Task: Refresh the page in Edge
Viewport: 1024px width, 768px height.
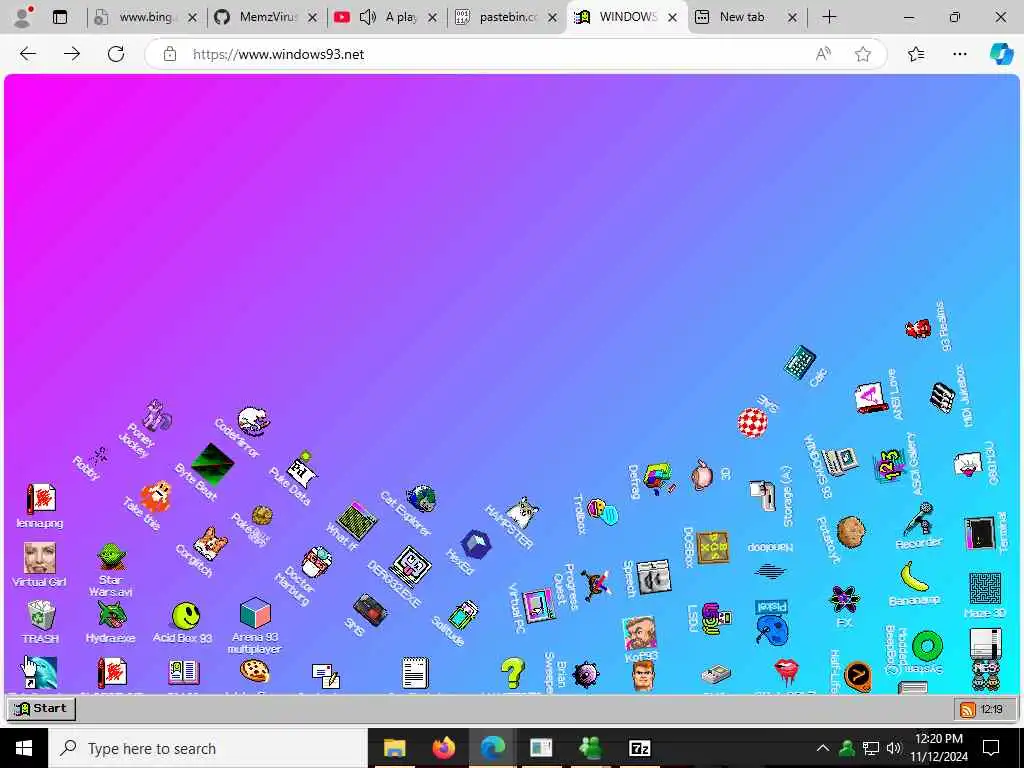Action: point(116,54)
